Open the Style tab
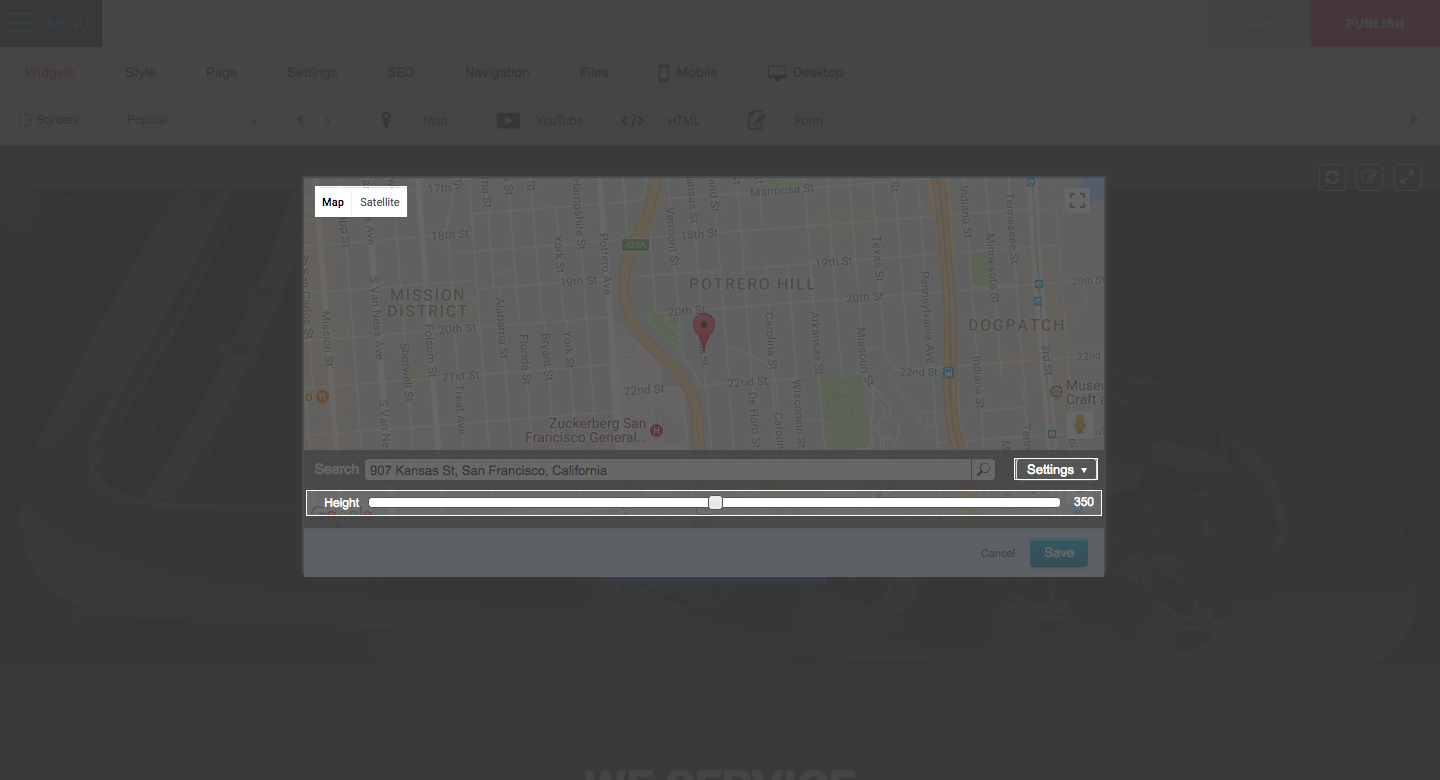Image resolution: width=1440 pixels, height=780 pixels. 140,72
